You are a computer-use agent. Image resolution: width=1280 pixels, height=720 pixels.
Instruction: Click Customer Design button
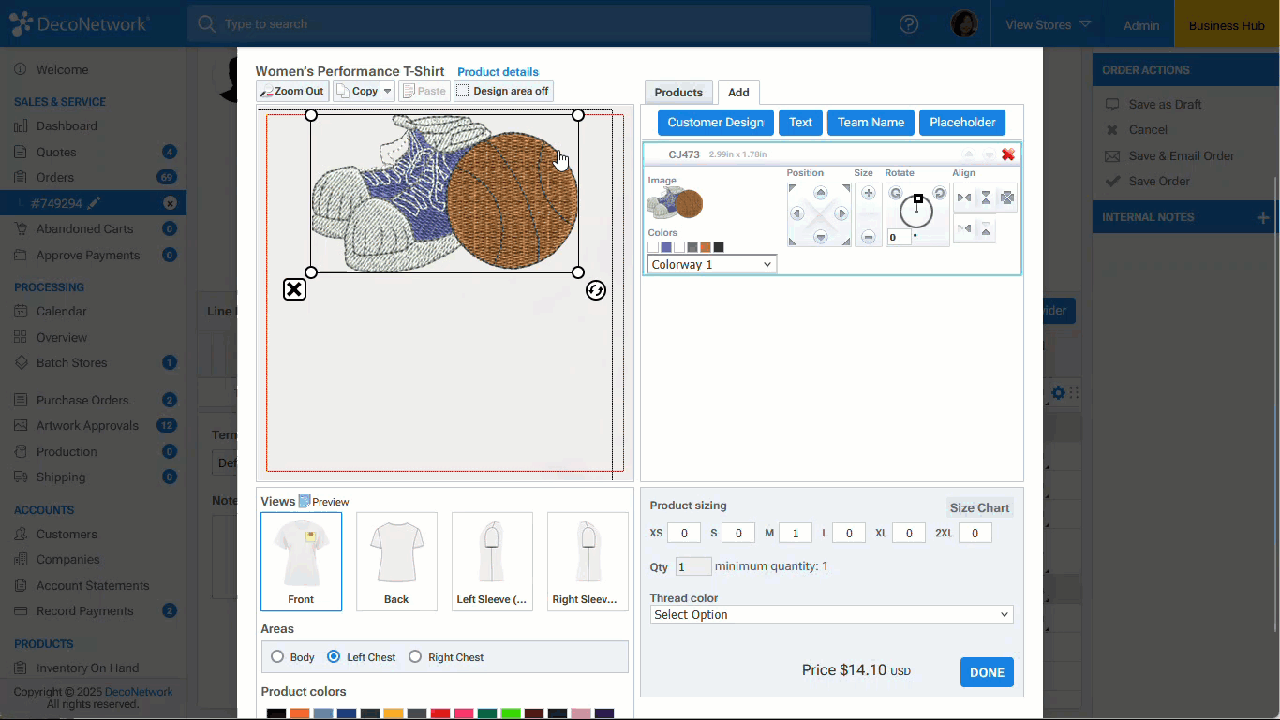[715, 122]
